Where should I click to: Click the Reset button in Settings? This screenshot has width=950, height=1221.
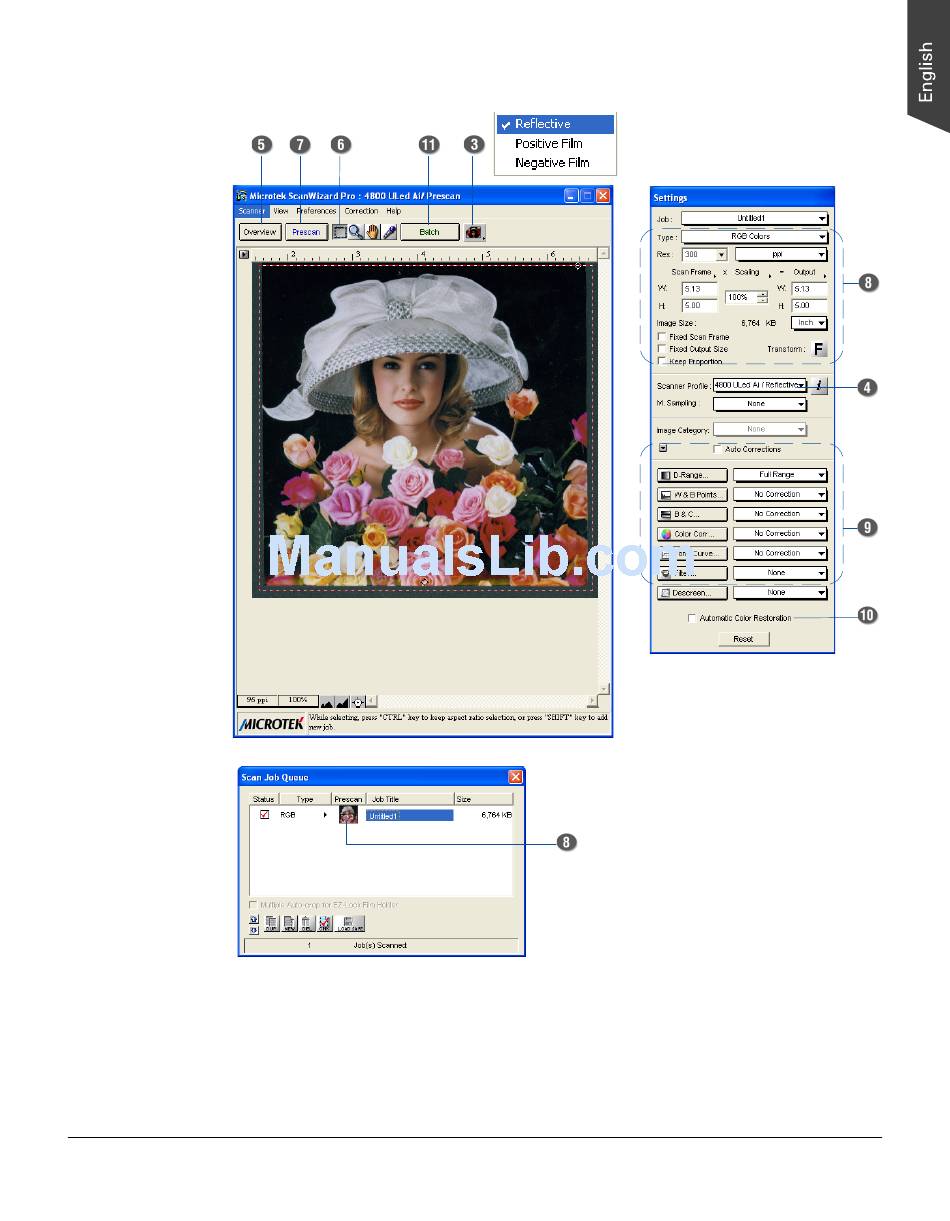click(743, 638)
